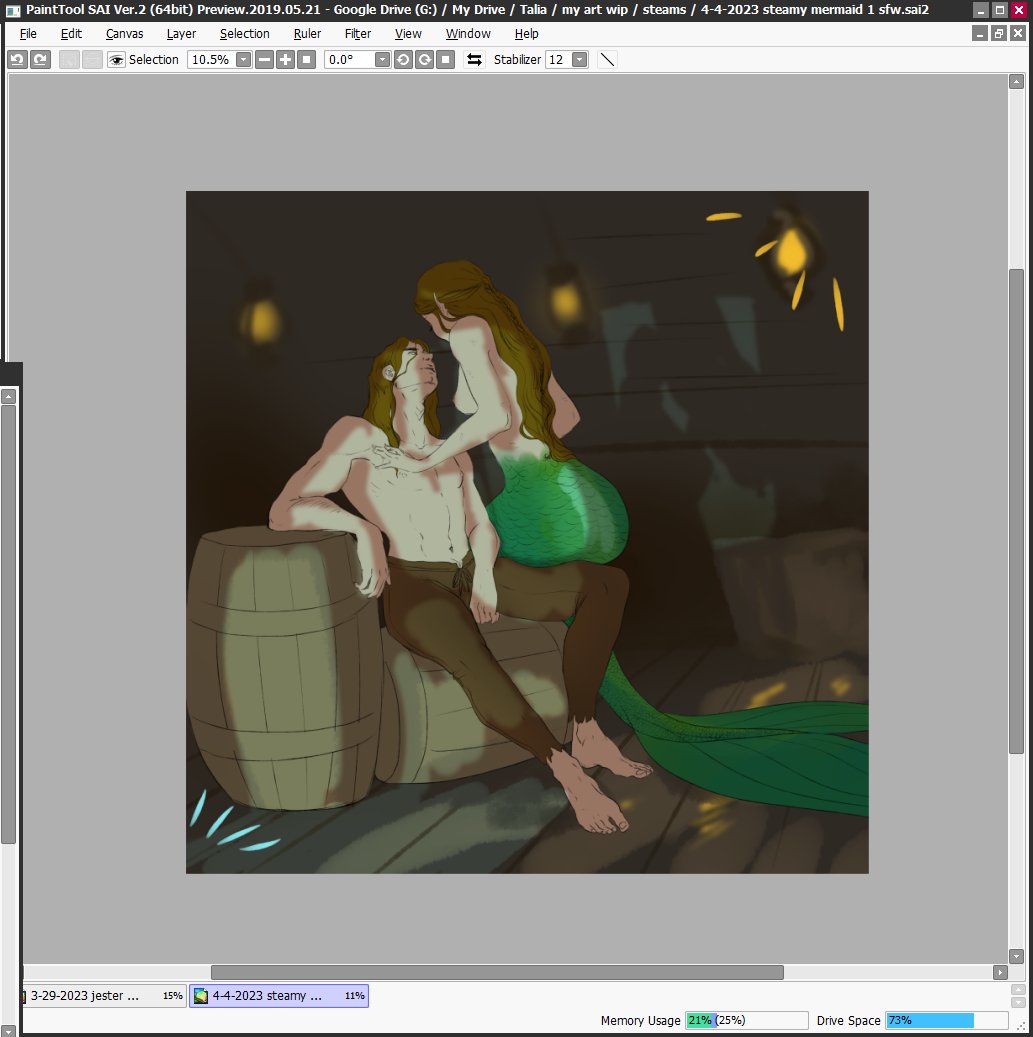Switch to the 3-29-2023 jester document tab
The image size is (1033, 1037).
[x=104, y=995]
